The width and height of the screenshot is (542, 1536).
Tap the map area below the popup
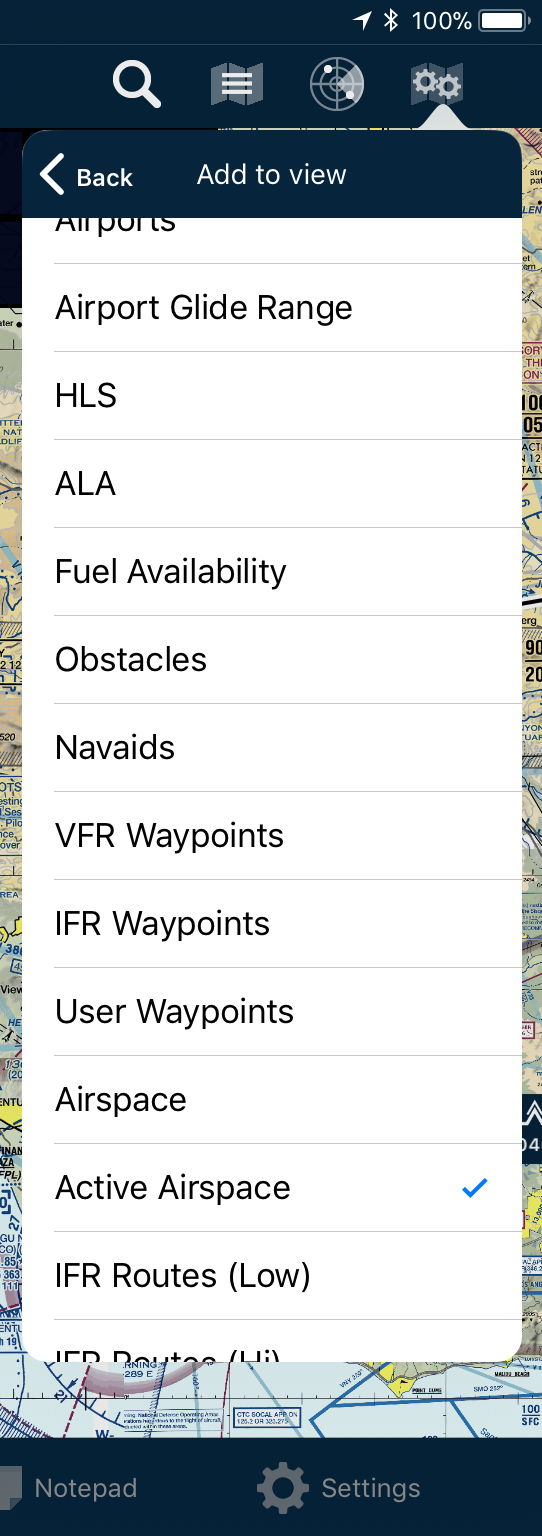click(271, 1400)
